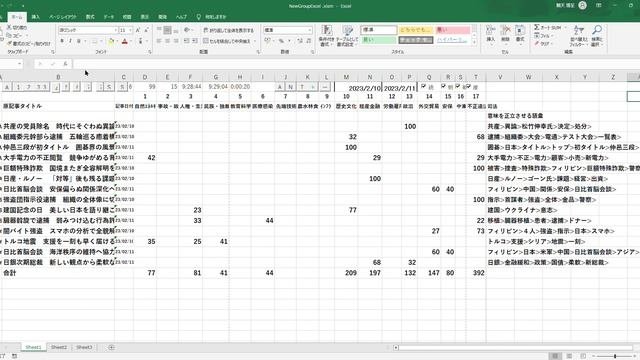The image size is (640, 360).
Task: Open Find and Select magnifier
Action: [x=597, y=36]
